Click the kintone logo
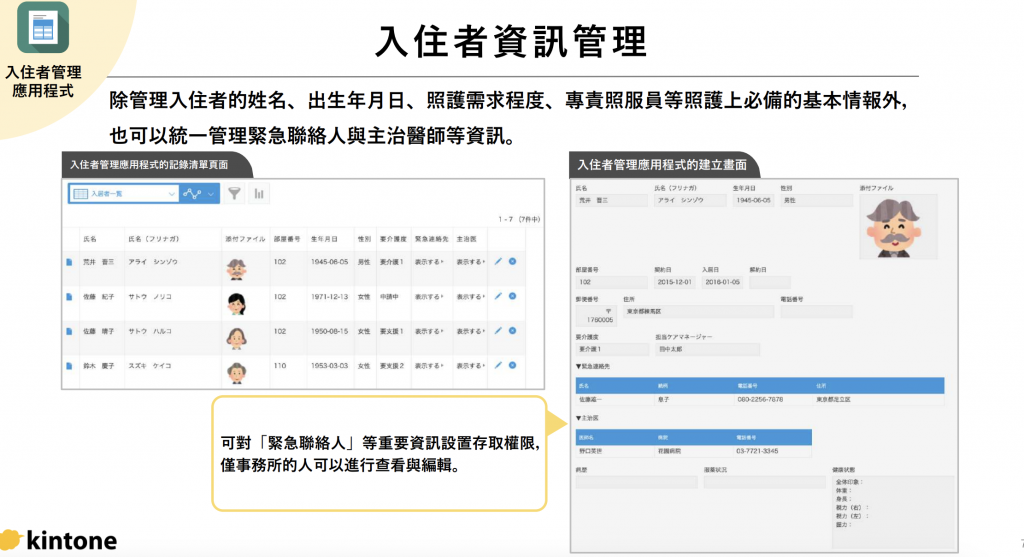The width and height of the screenshot is (1024, 557). tap(59, 540)
